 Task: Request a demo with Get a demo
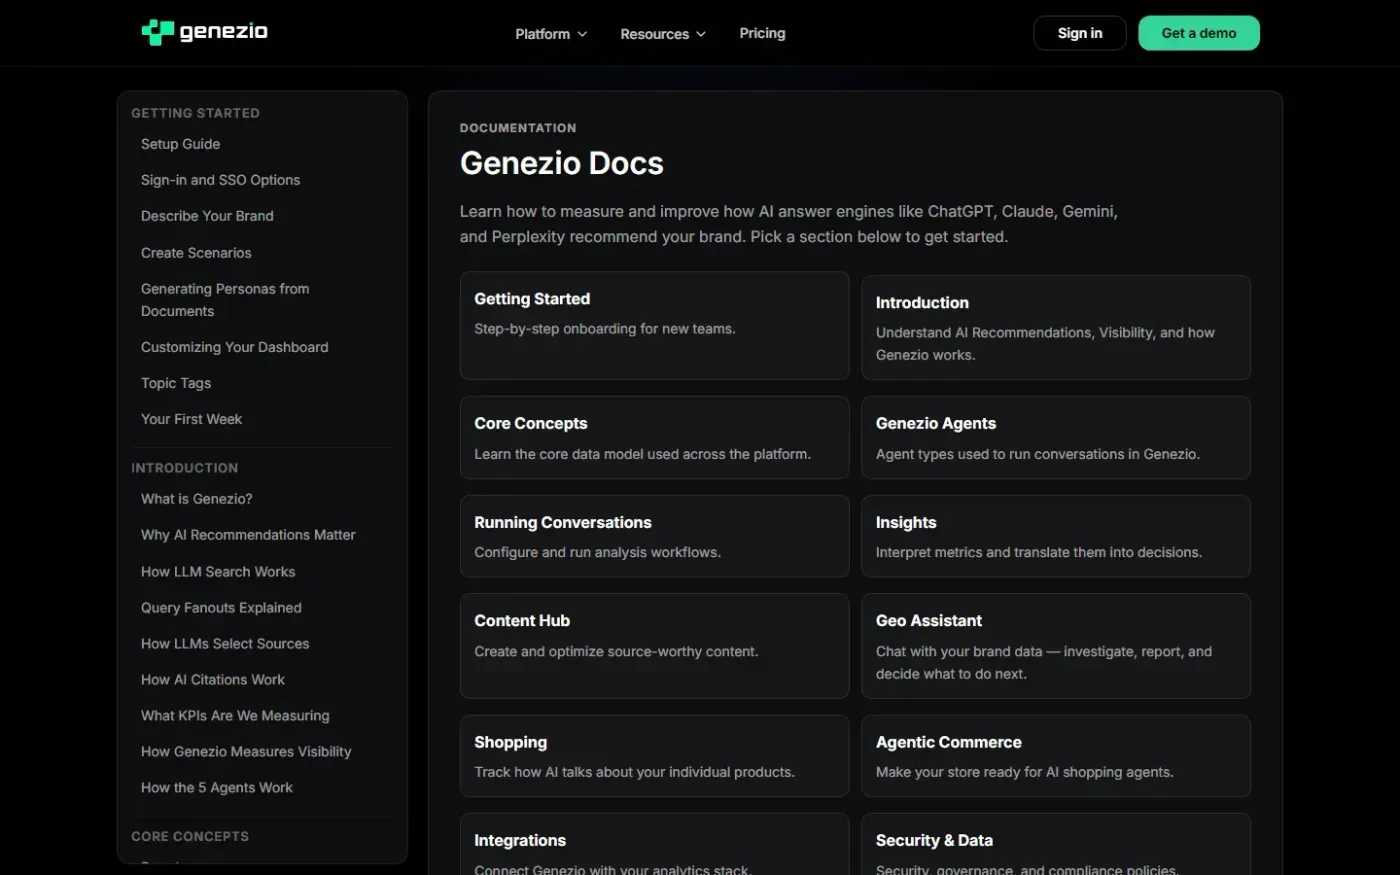point(1199,33)
